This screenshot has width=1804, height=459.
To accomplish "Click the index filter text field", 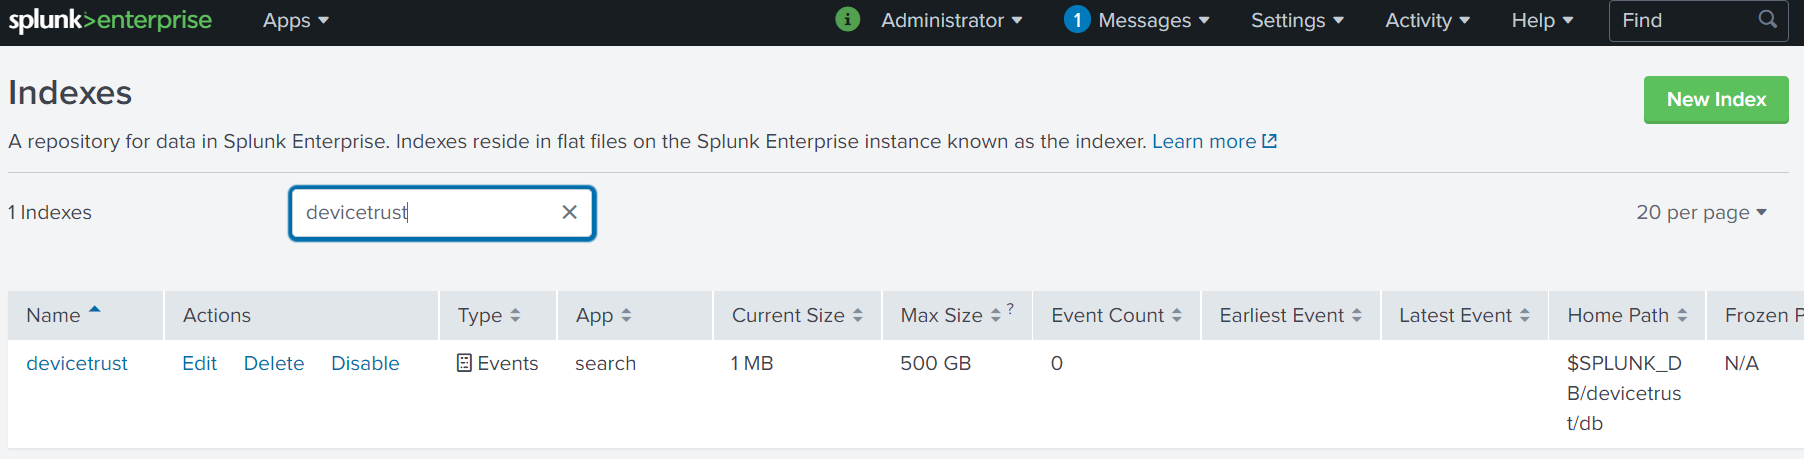I will point(425,213).
